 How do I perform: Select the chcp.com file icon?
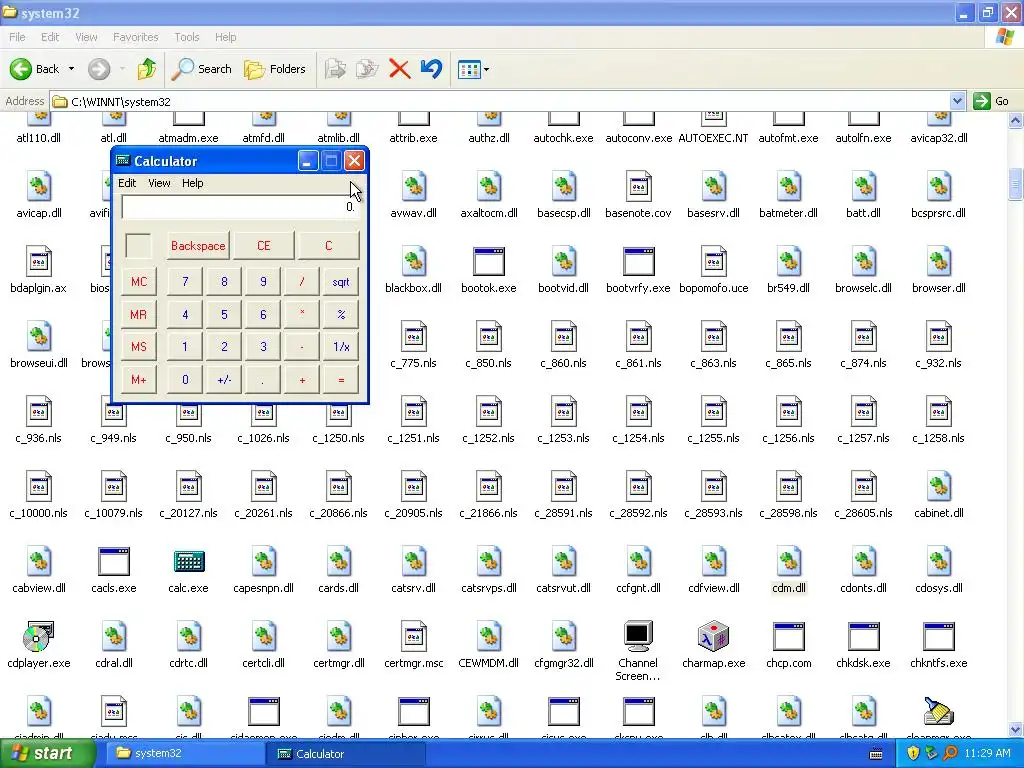coord(788,636)
